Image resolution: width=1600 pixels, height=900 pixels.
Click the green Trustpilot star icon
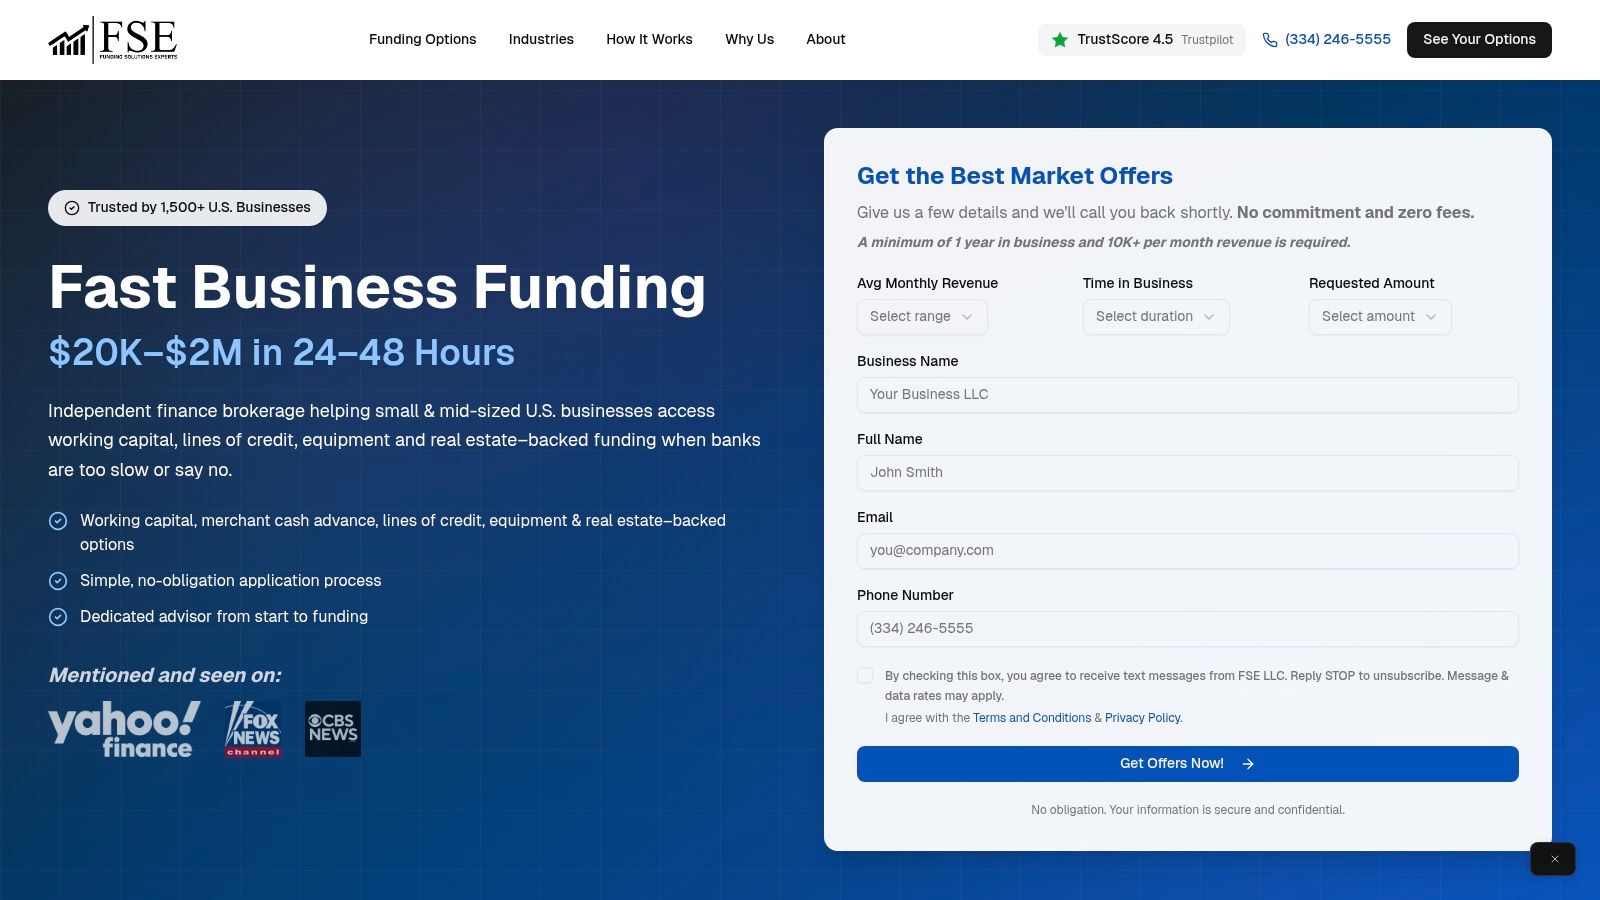click(x=1060, y=40)
